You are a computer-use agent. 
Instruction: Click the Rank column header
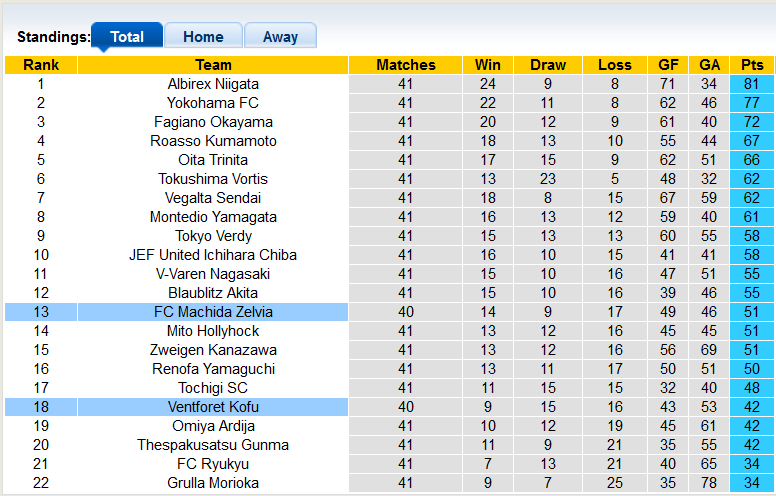click(41, 65)
